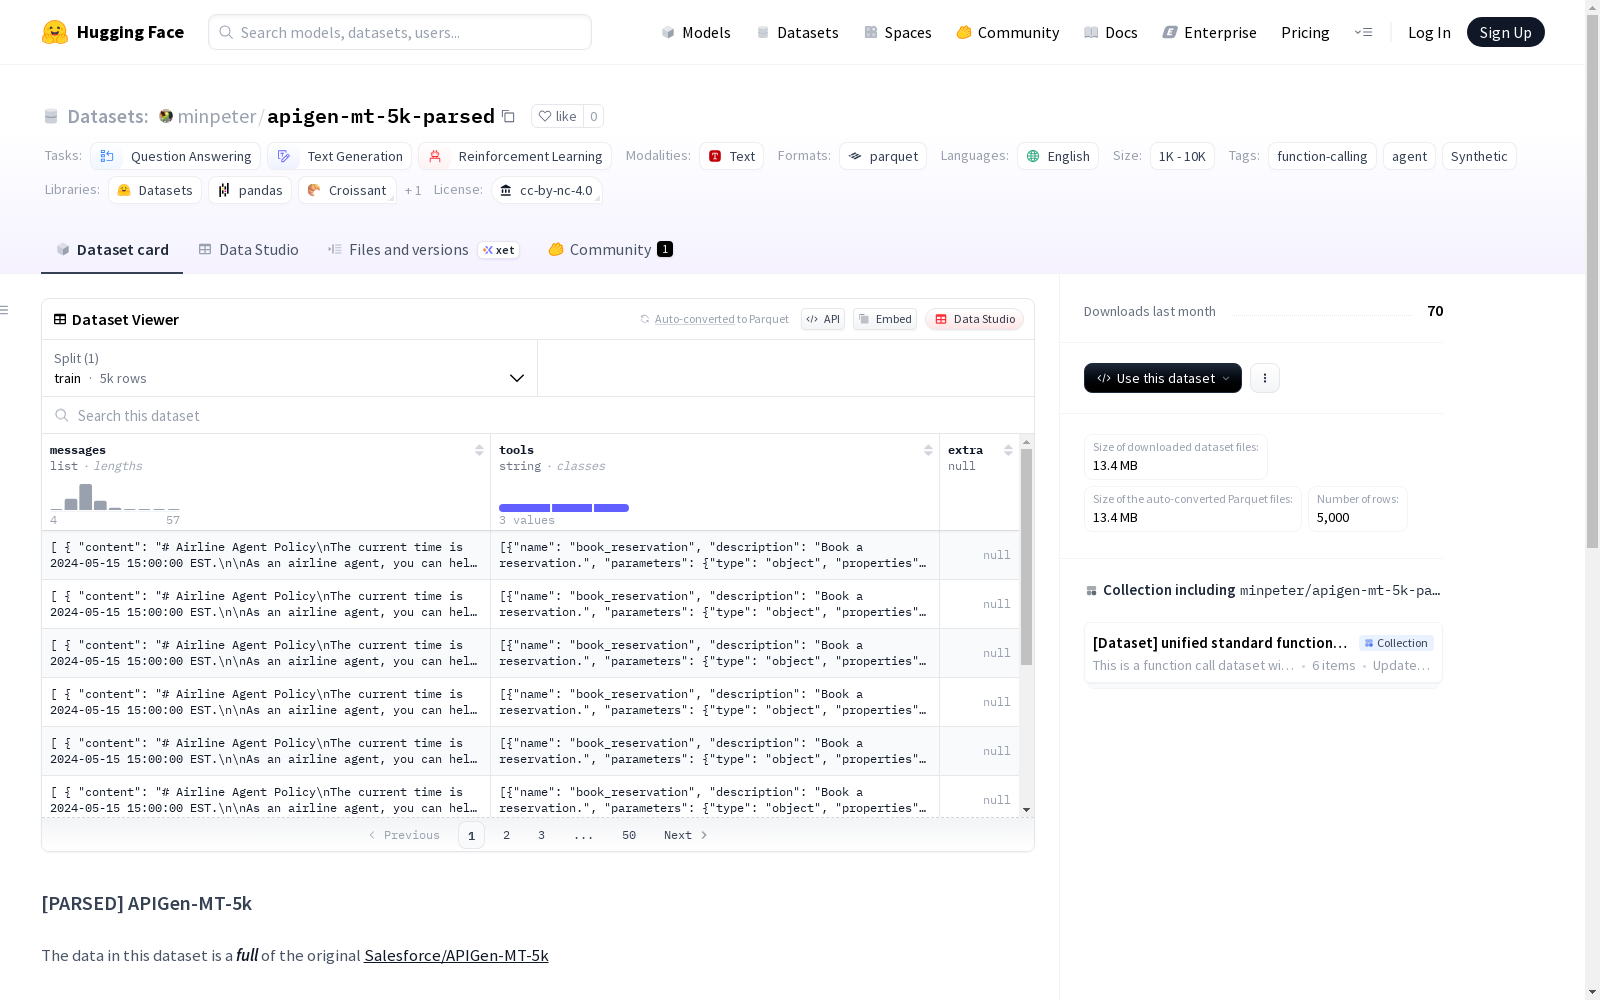Click the parquet format tag

[883, 156]
